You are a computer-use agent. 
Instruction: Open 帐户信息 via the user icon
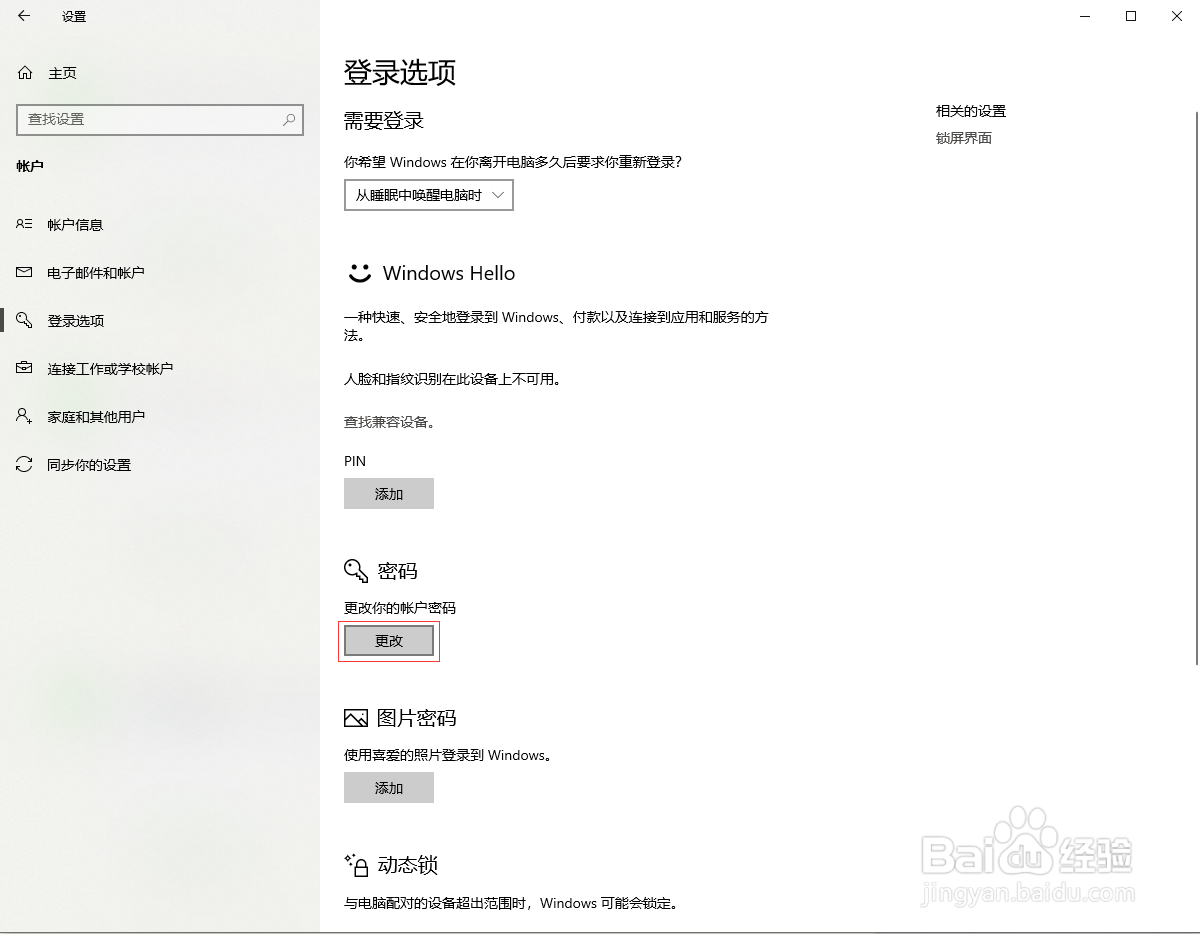click(23, 224)
